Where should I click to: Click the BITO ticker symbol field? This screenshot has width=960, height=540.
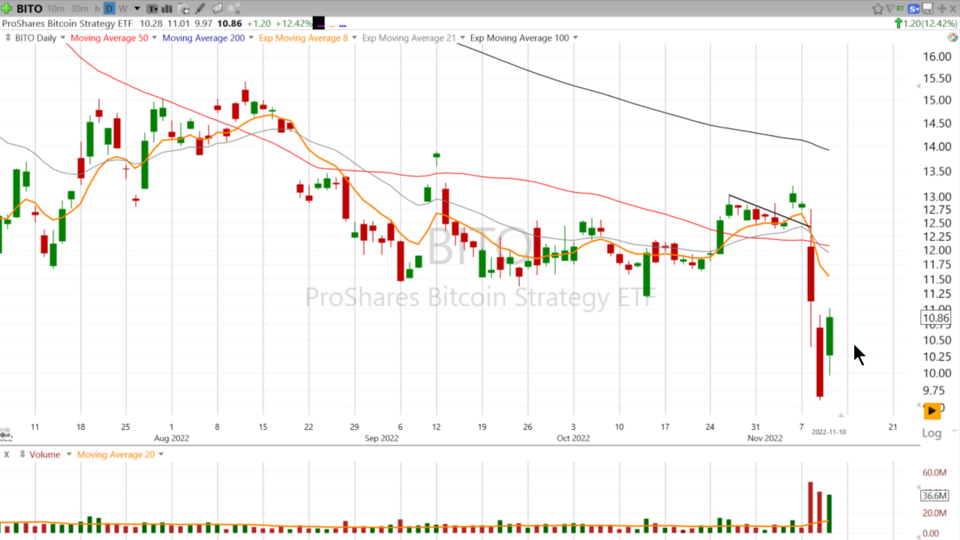[29, 8]
